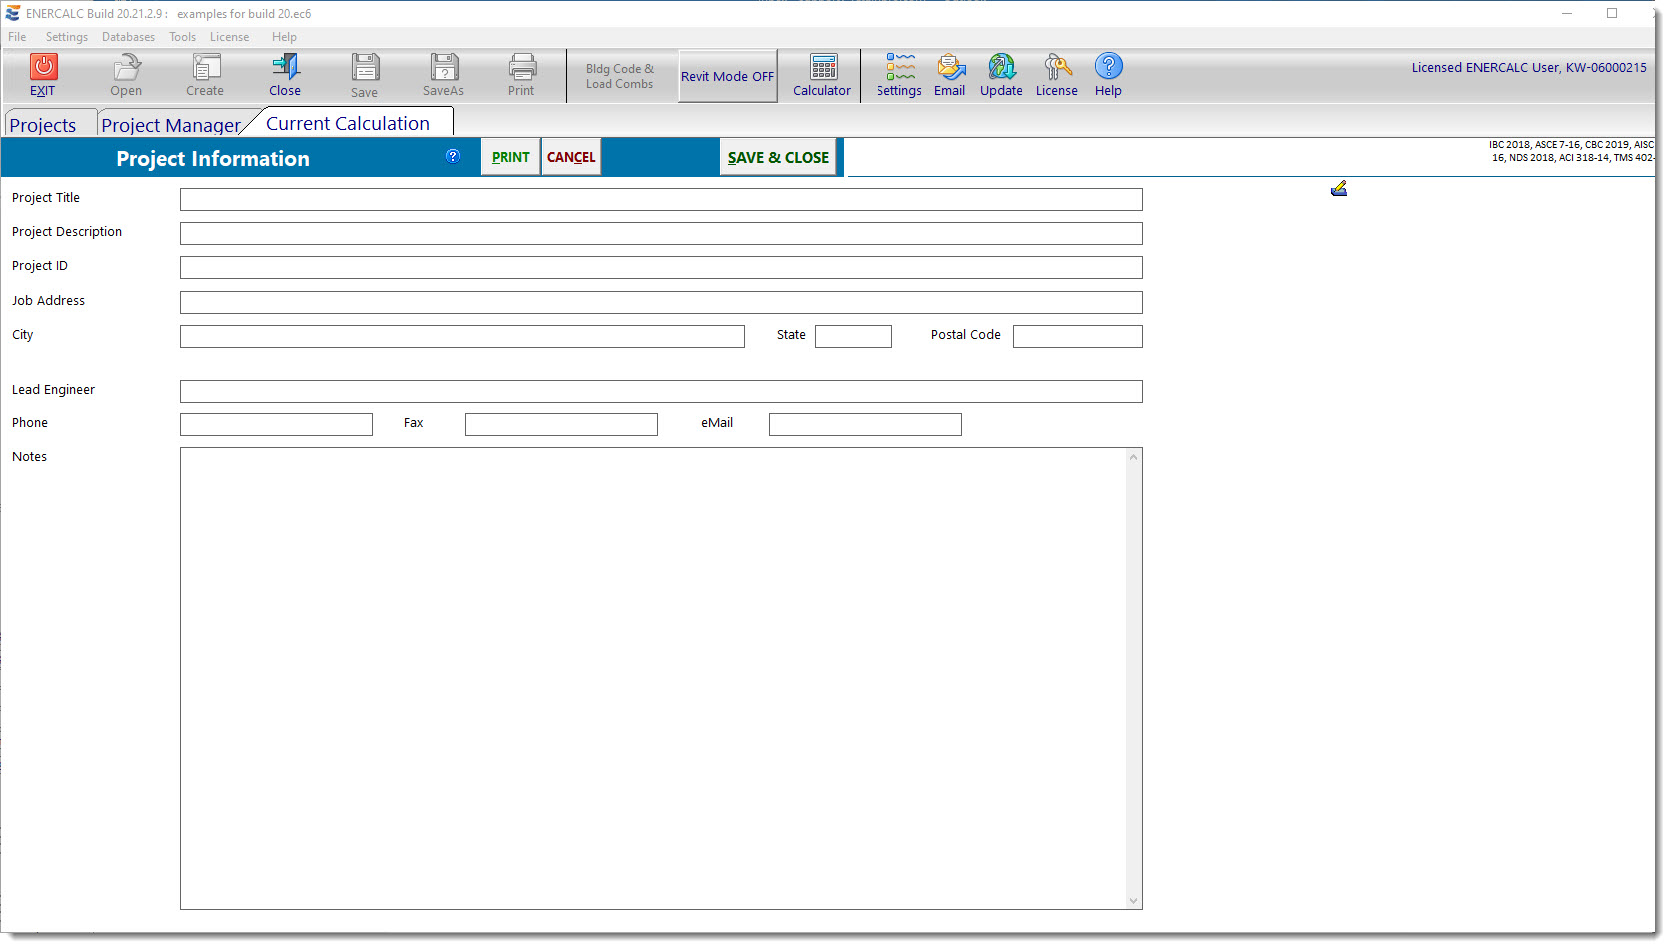
Task: Click the Close project door icon
Action: pos(285,67)
